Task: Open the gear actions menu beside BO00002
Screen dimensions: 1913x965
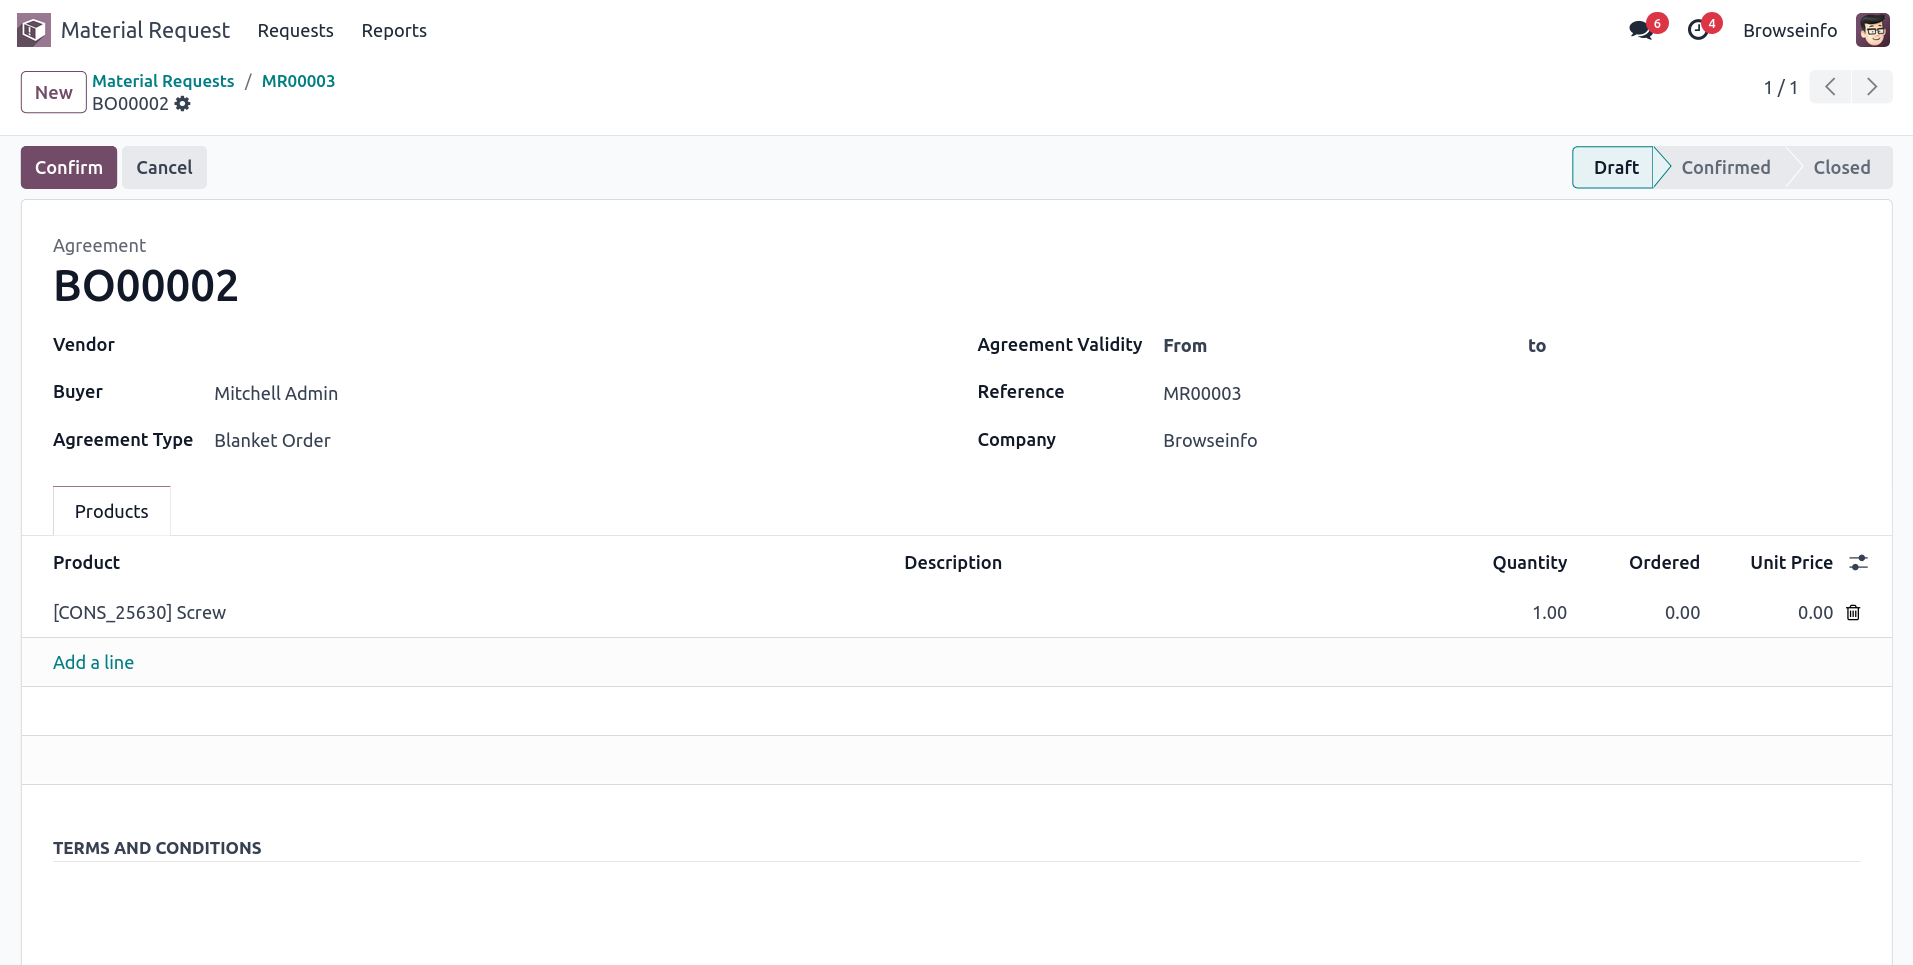Action: click(182, 104)
